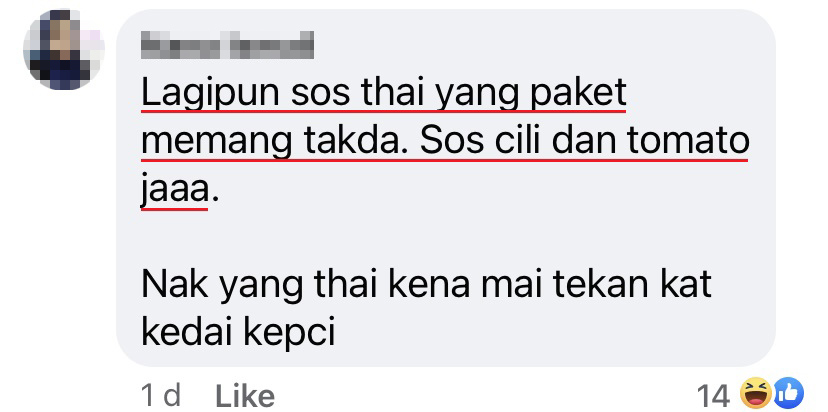Click the blue thumbs-up reaction icon

point(788,394)
